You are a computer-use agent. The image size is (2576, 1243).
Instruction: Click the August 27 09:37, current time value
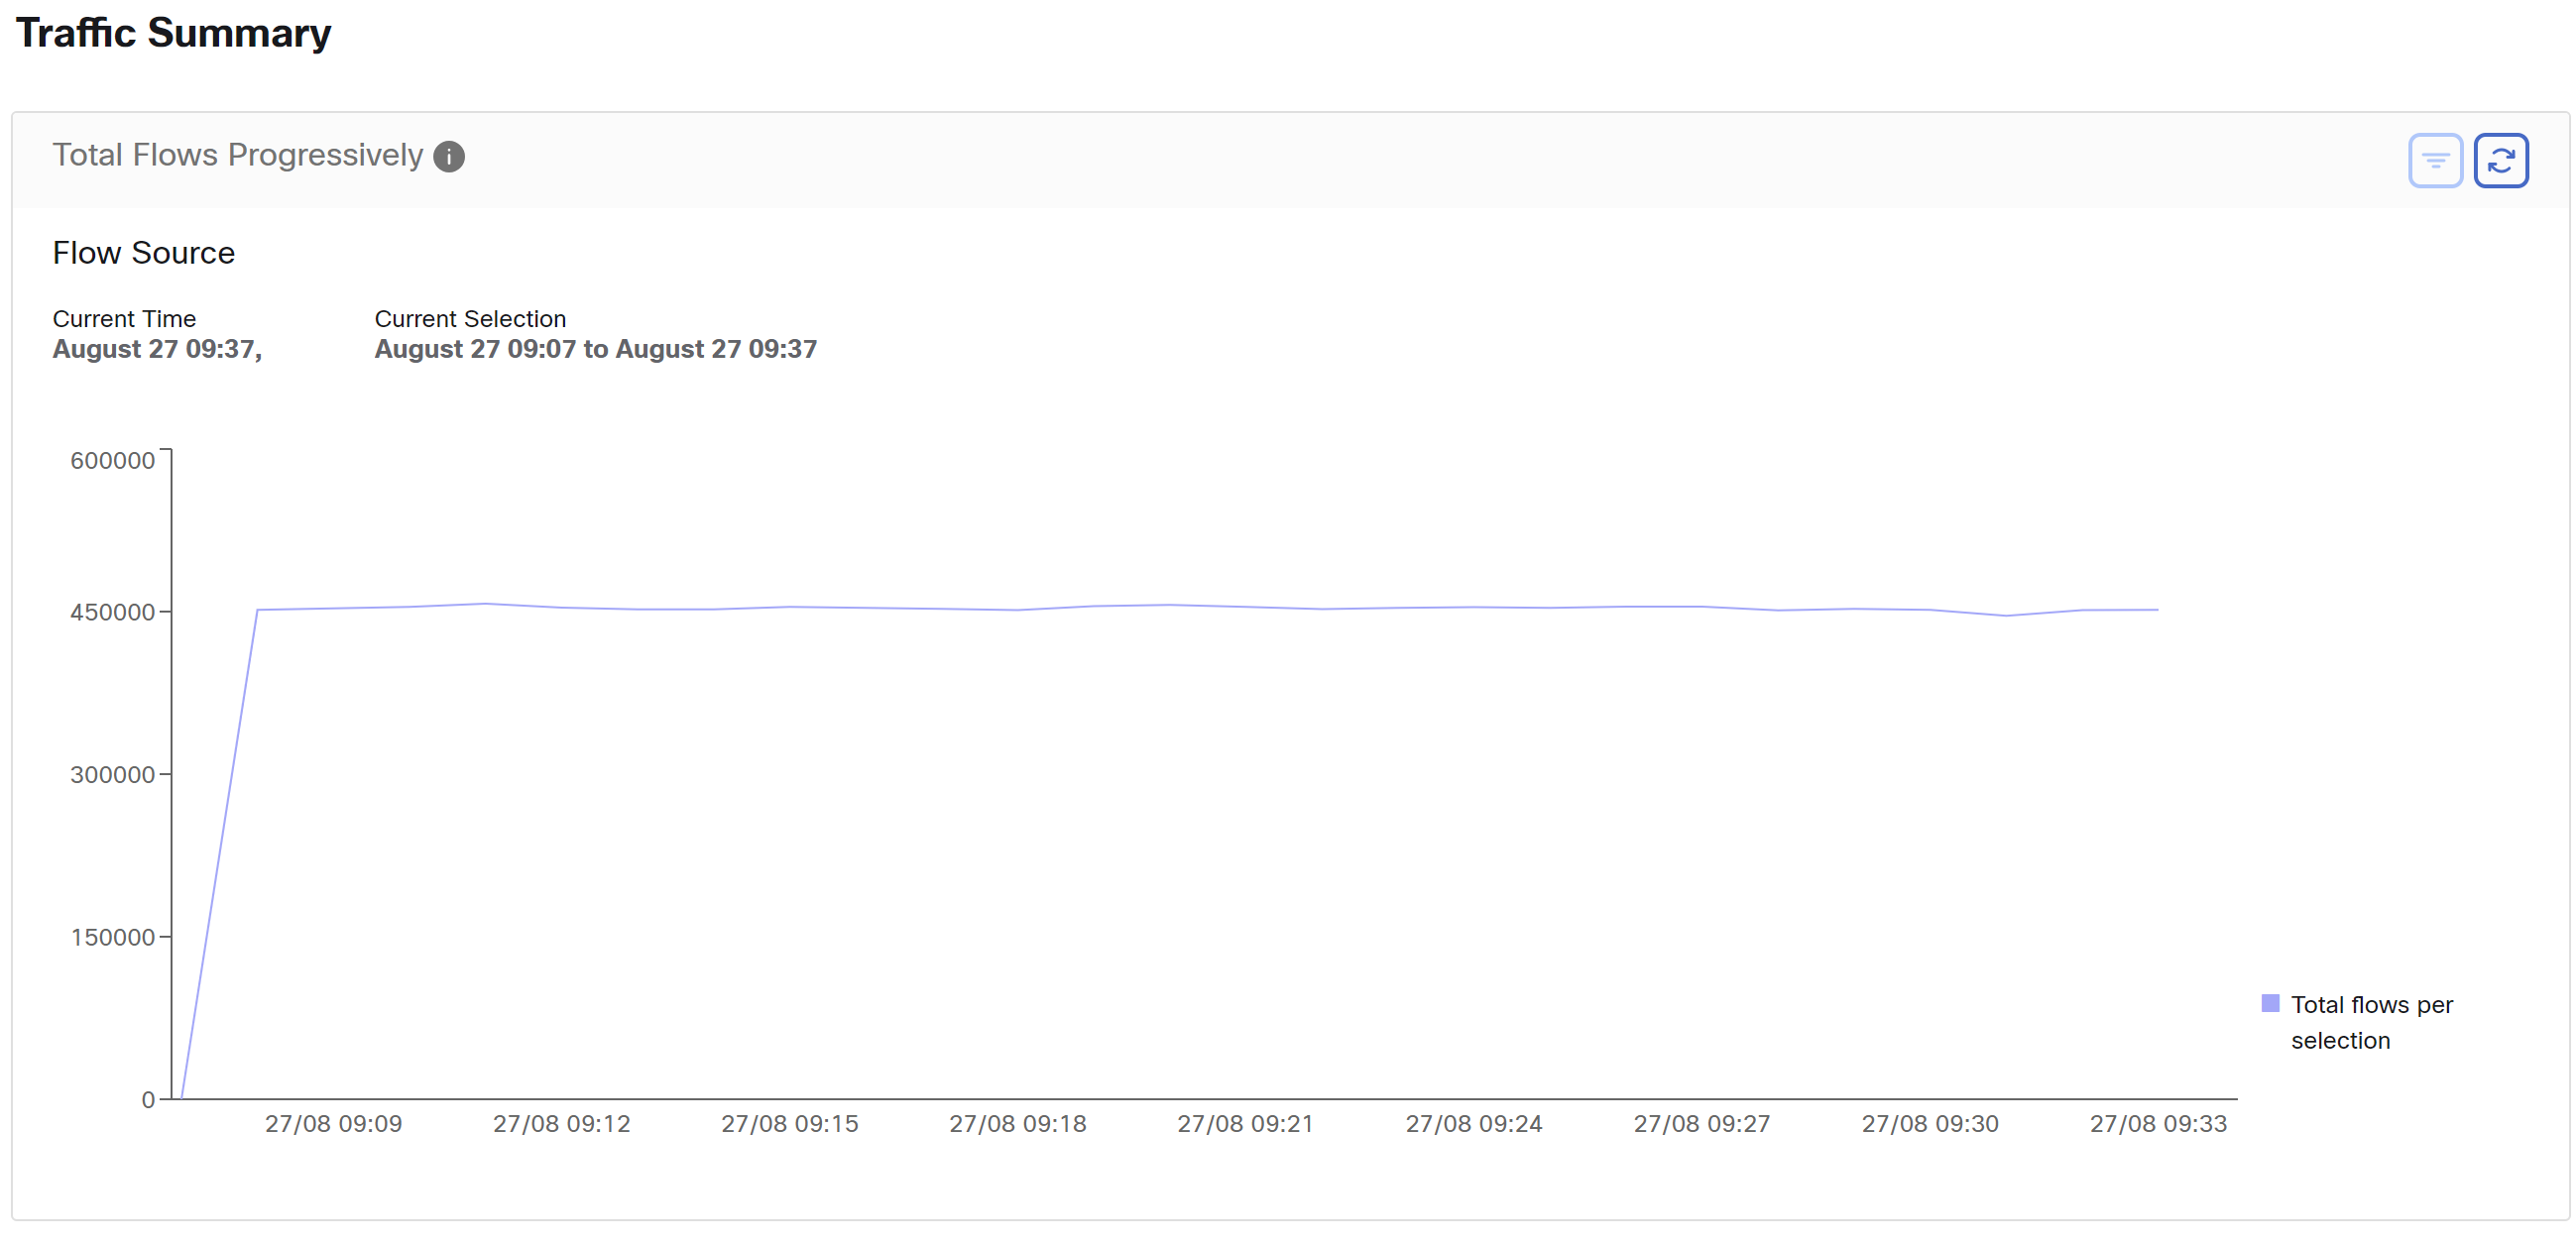point(157,349)
